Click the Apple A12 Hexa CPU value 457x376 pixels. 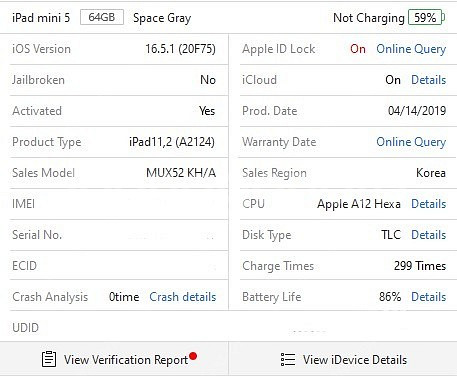click(359, 204)
